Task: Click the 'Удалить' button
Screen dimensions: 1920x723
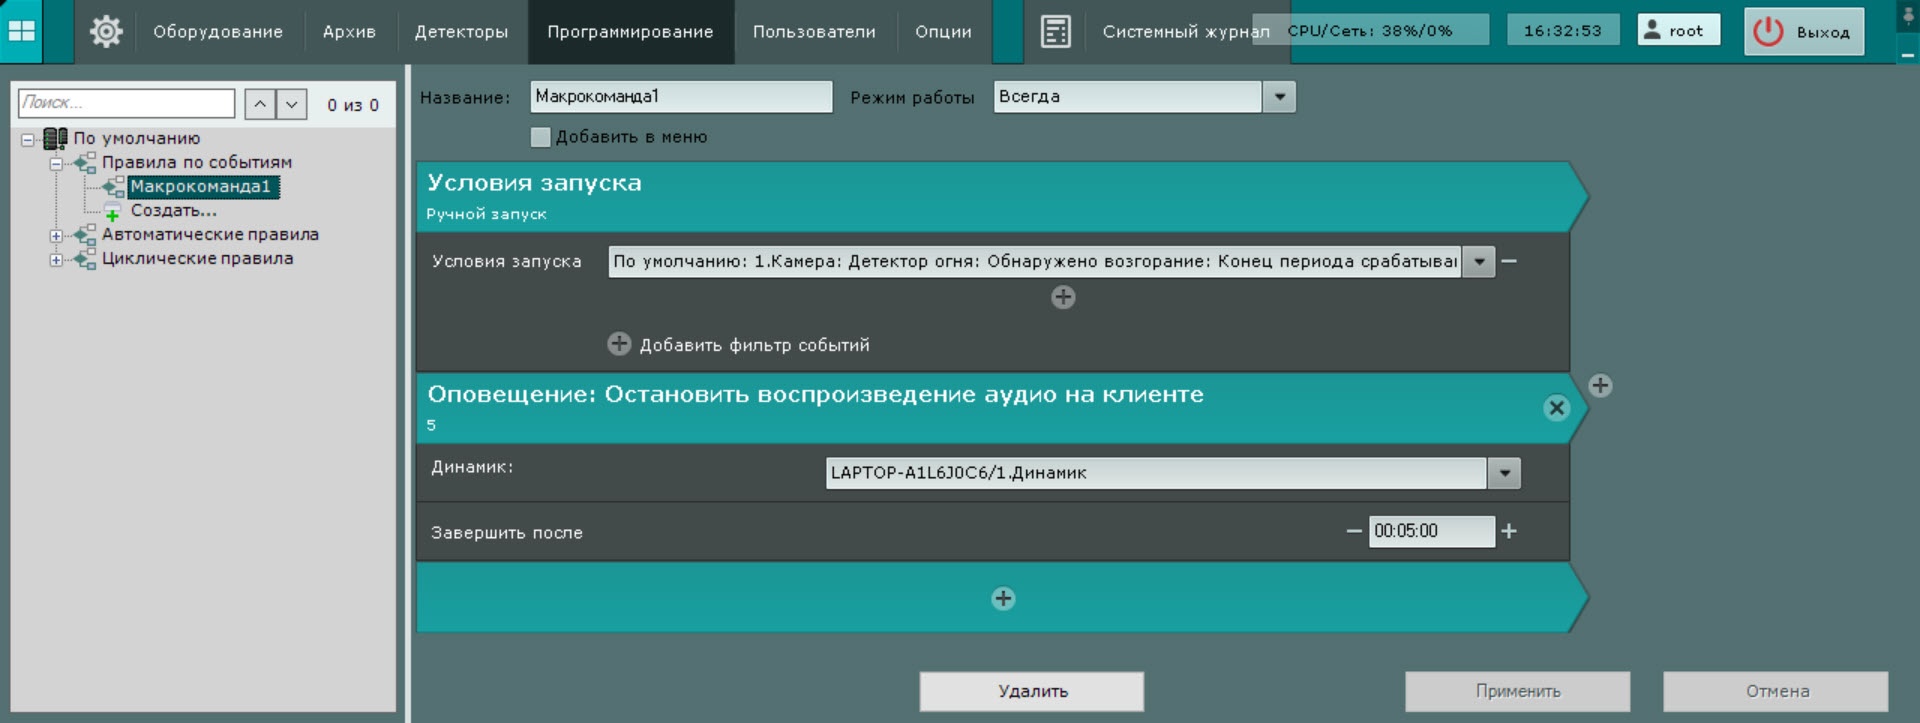Action: tap(1032, 691)
